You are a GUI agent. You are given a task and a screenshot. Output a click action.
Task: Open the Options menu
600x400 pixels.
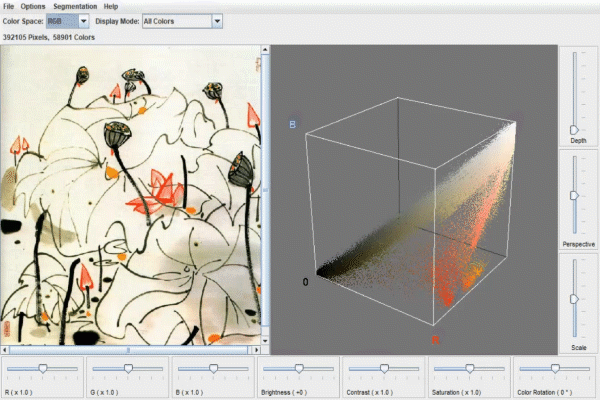click(x=33, y=6)
